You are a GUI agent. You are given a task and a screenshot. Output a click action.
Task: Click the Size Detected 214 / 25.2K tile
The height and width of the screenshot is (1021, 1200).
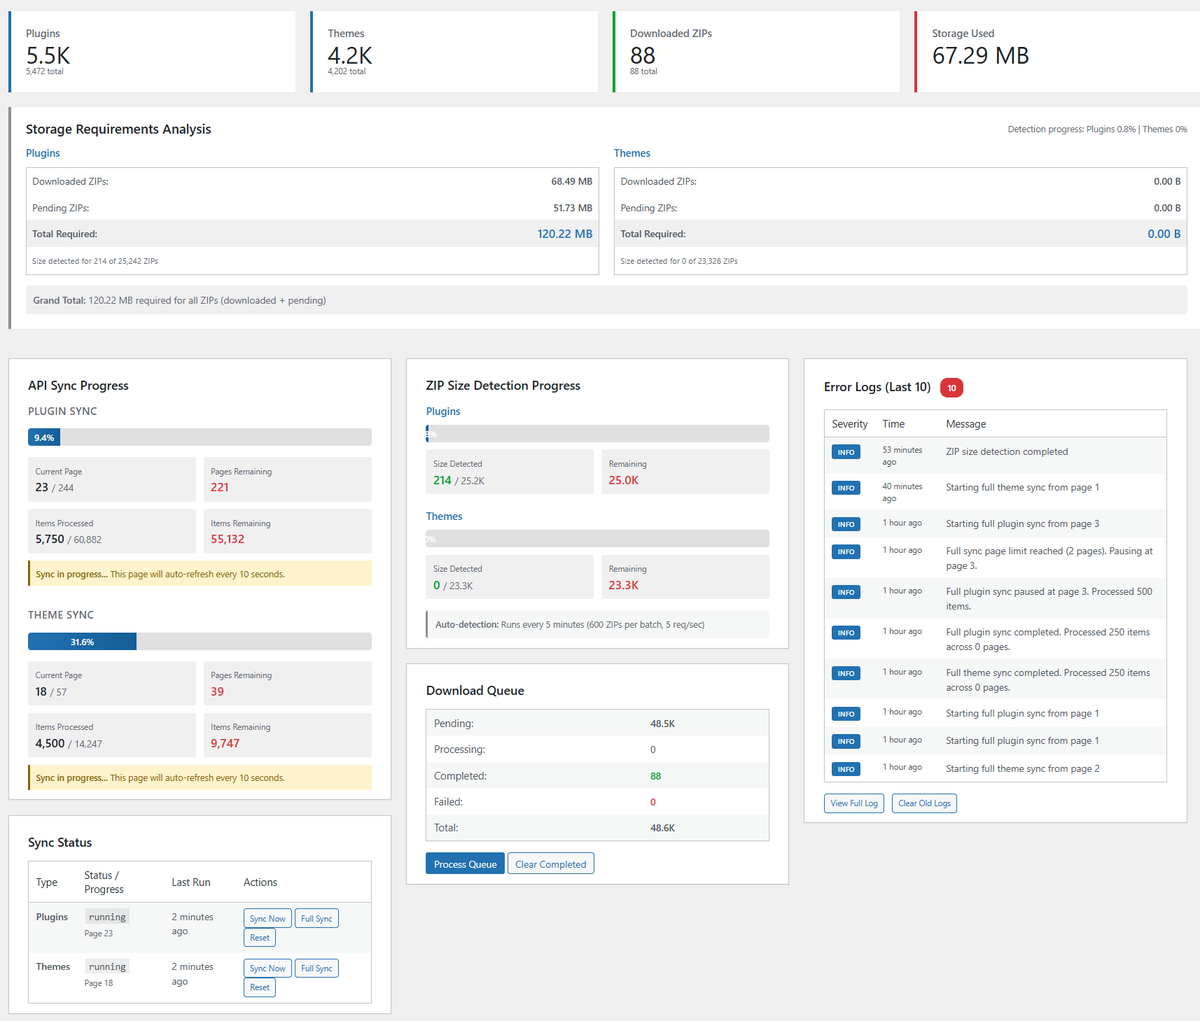tap(510, 472)
